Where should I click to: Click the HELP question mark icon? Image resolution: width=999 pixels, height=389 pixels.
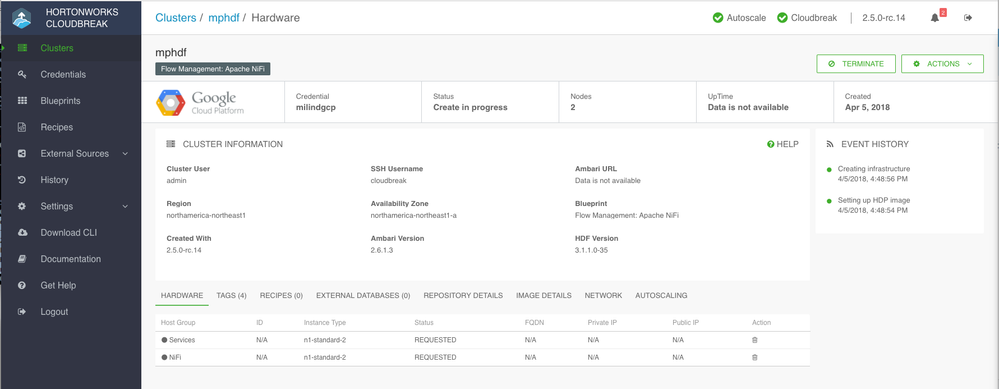[x=771, y=145]
